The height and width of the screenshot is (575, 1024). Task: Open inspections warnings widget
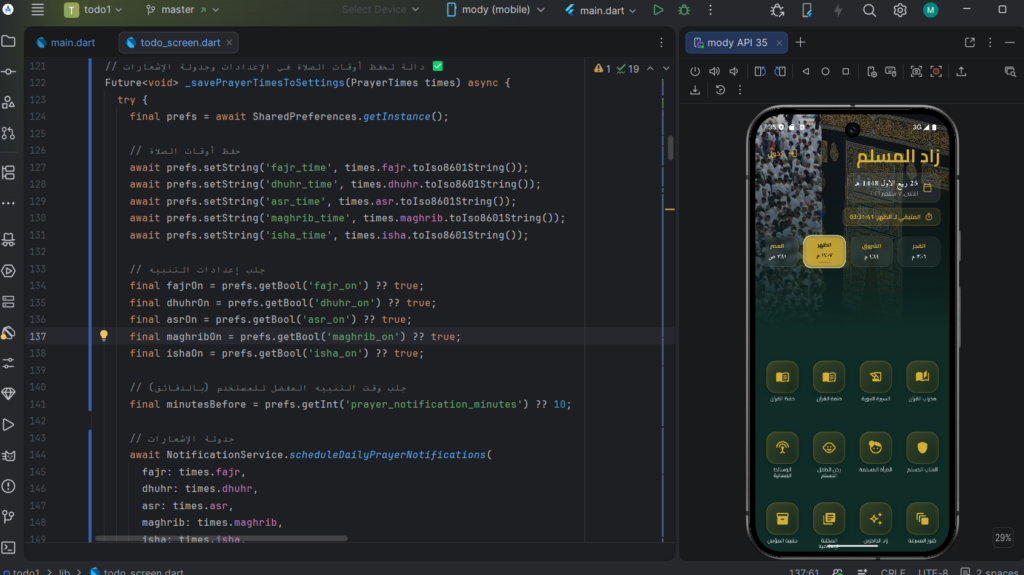[616, 69]
